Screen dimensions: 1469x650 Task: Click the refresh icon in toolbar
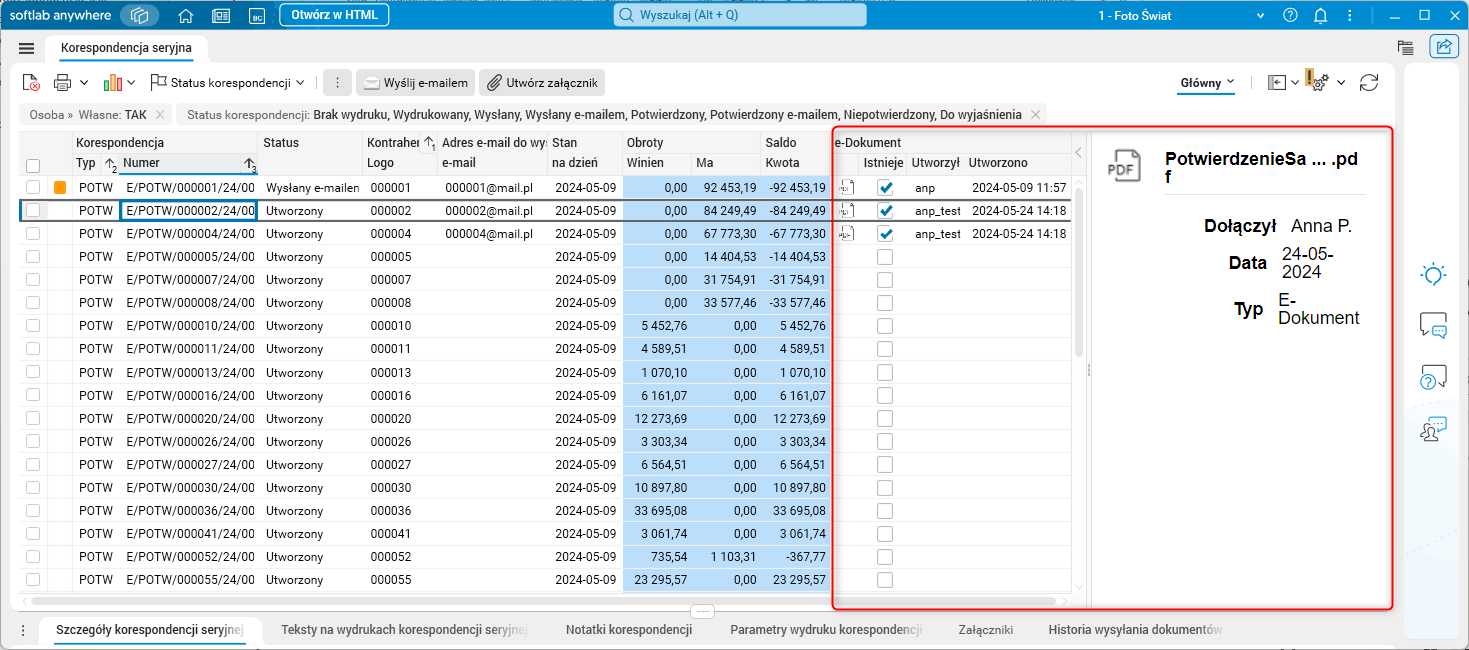point(1369,83)
